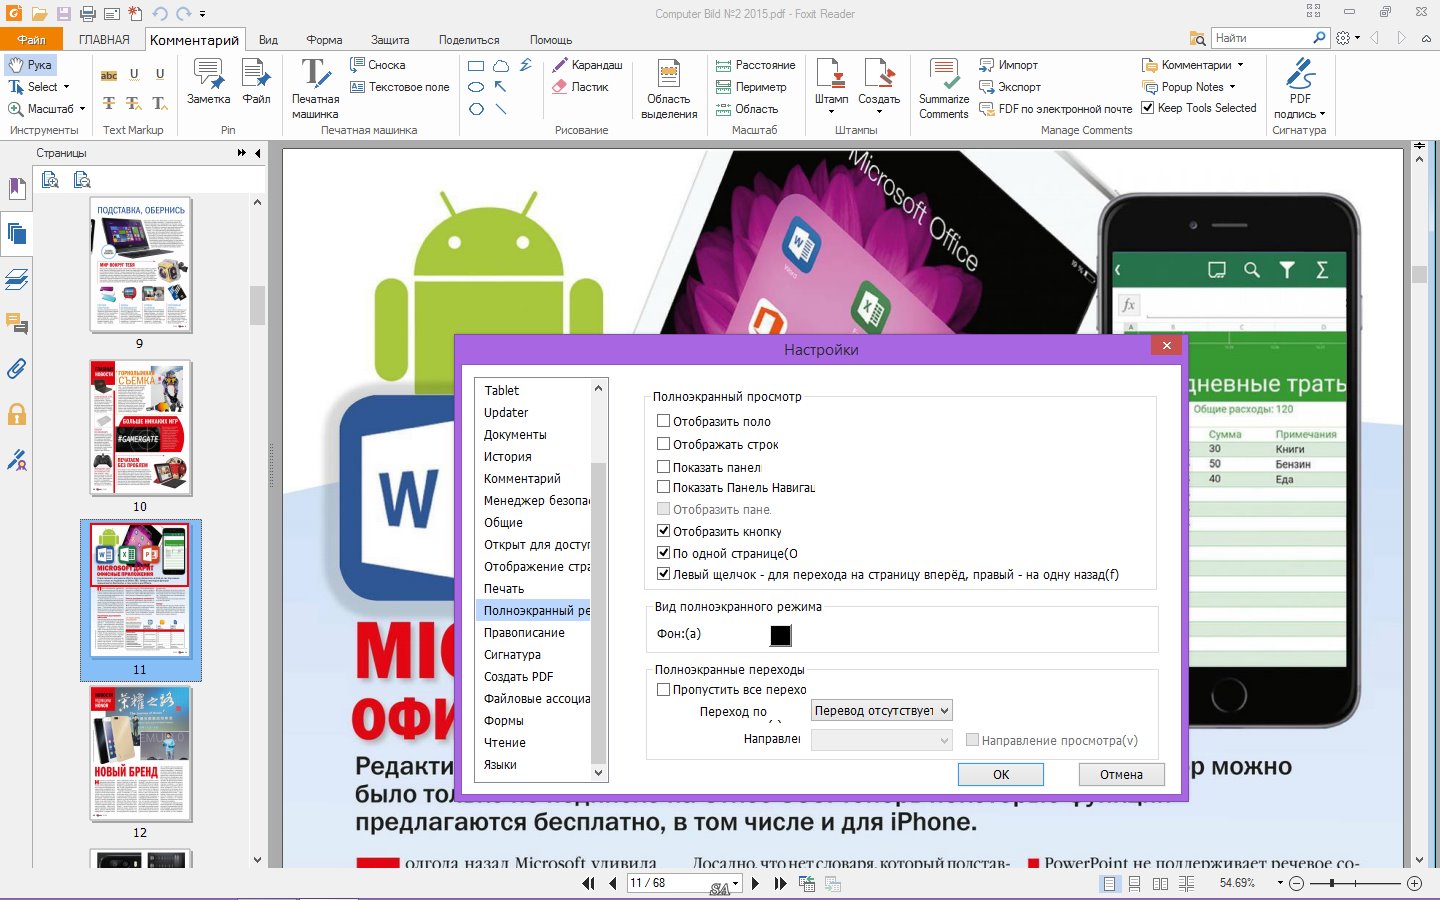Select История in settings list
Screen dimensions: 1440x900
(533, 456)
